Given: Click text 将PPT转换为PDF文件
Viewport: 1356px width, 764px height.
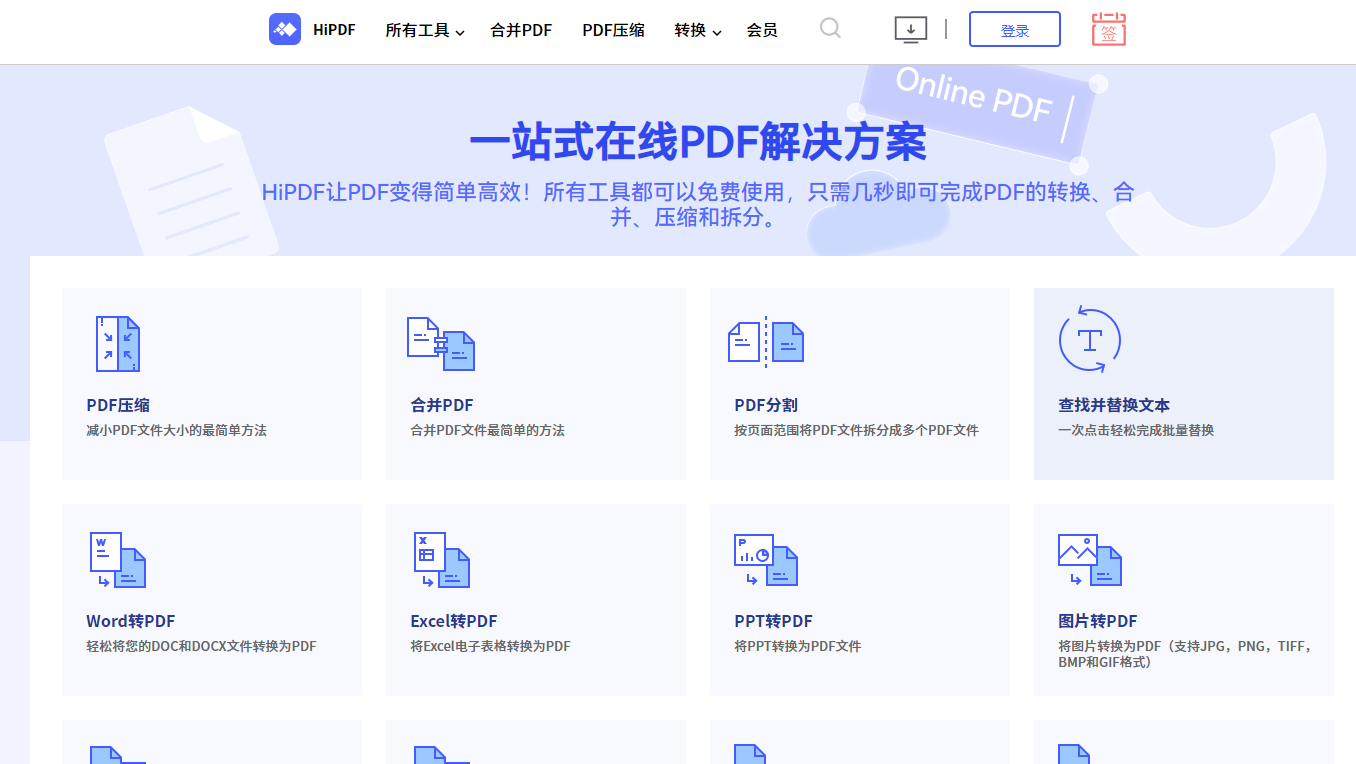Looking at the screenshot, I should 798,646.
